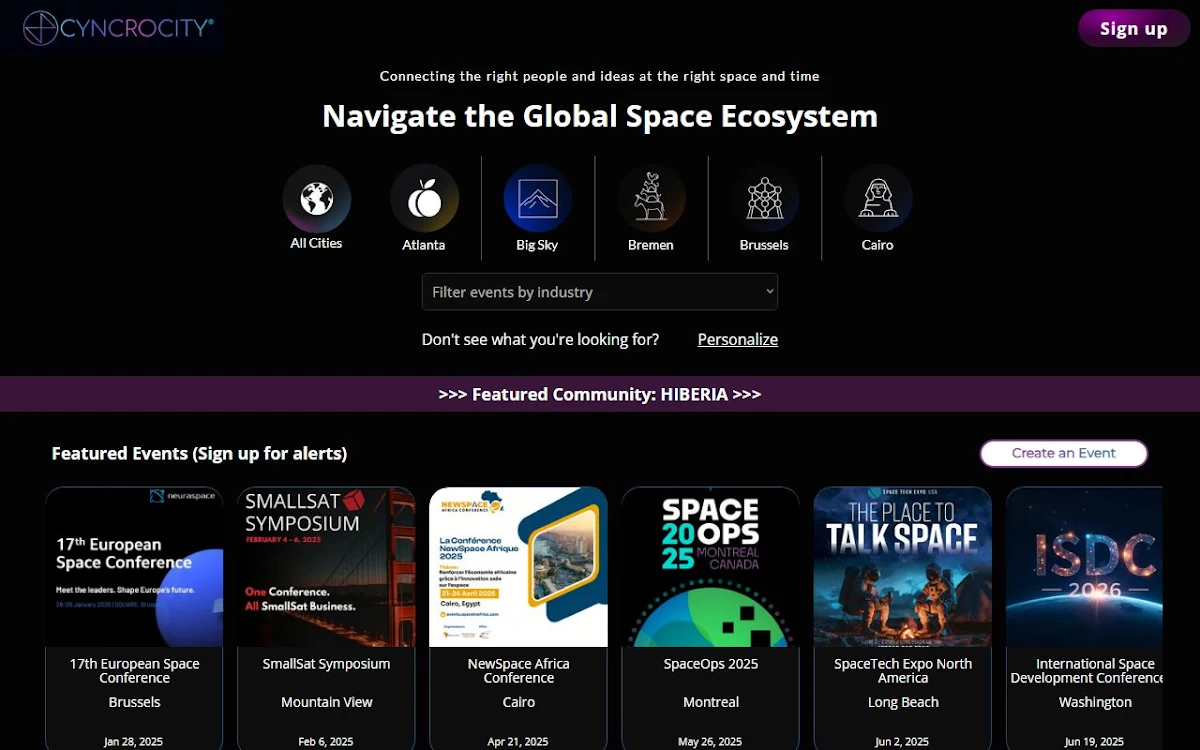This screenshot has width=1200, height=750.
Task: View NewSpace Africa Conference poster
Action: point(518,567)
